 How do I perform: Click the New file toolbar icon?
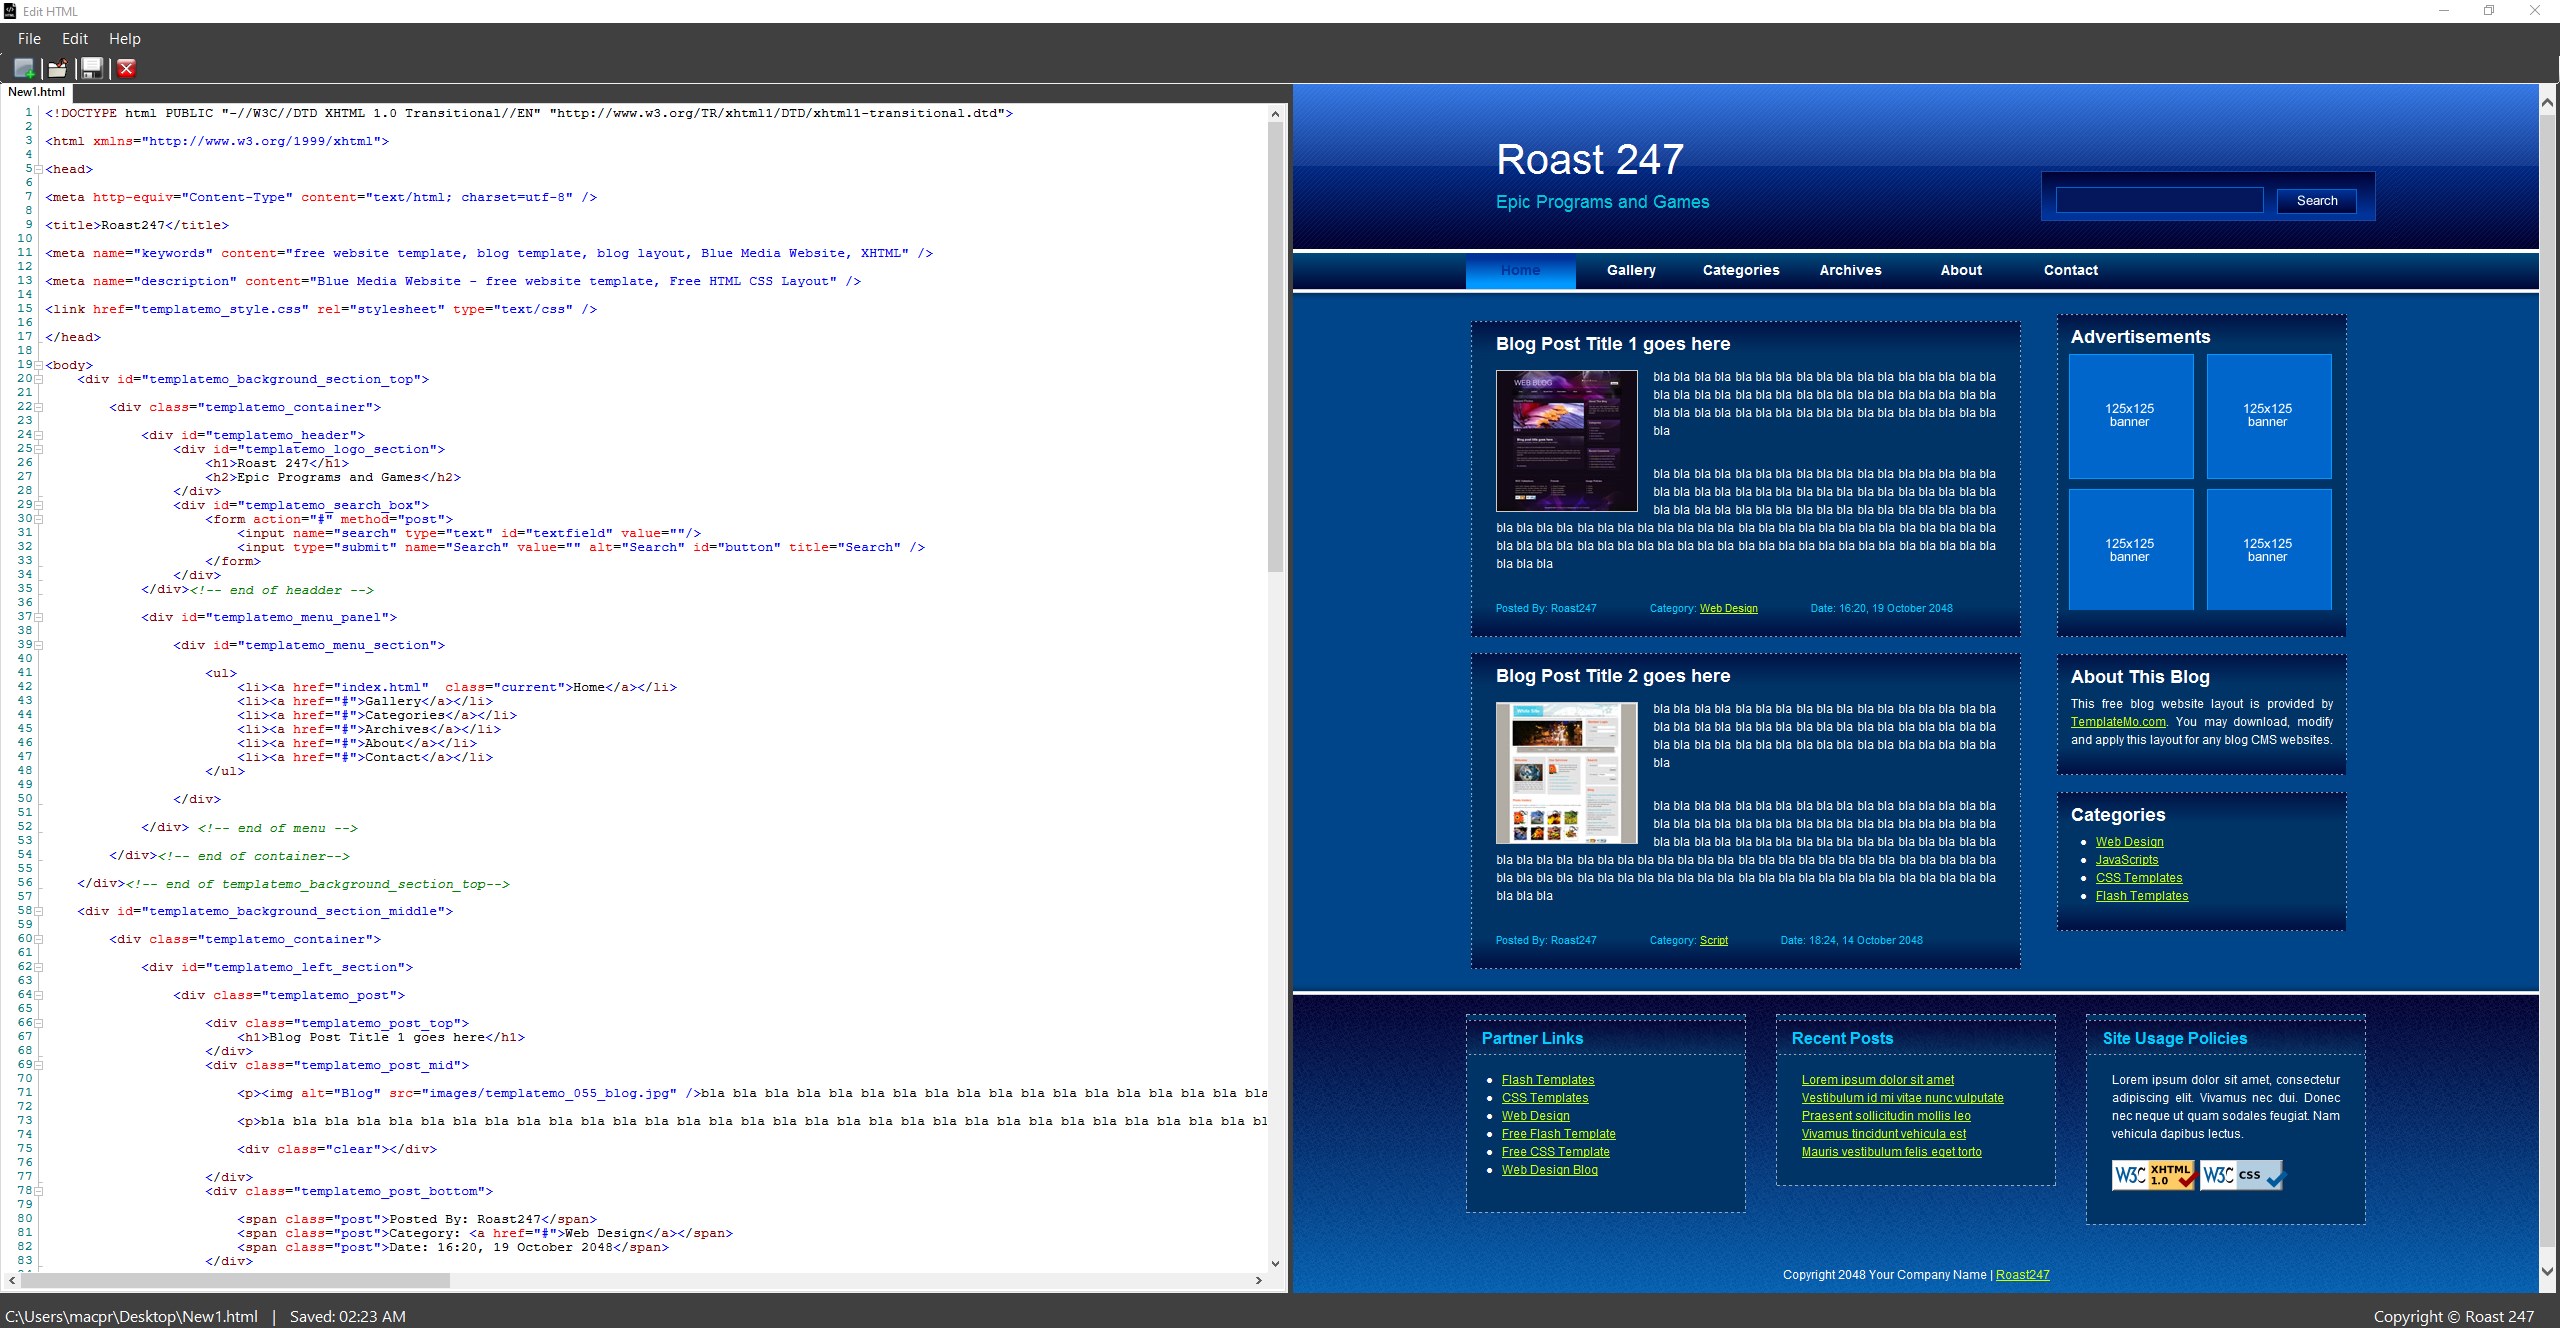(x=24, y=68)
